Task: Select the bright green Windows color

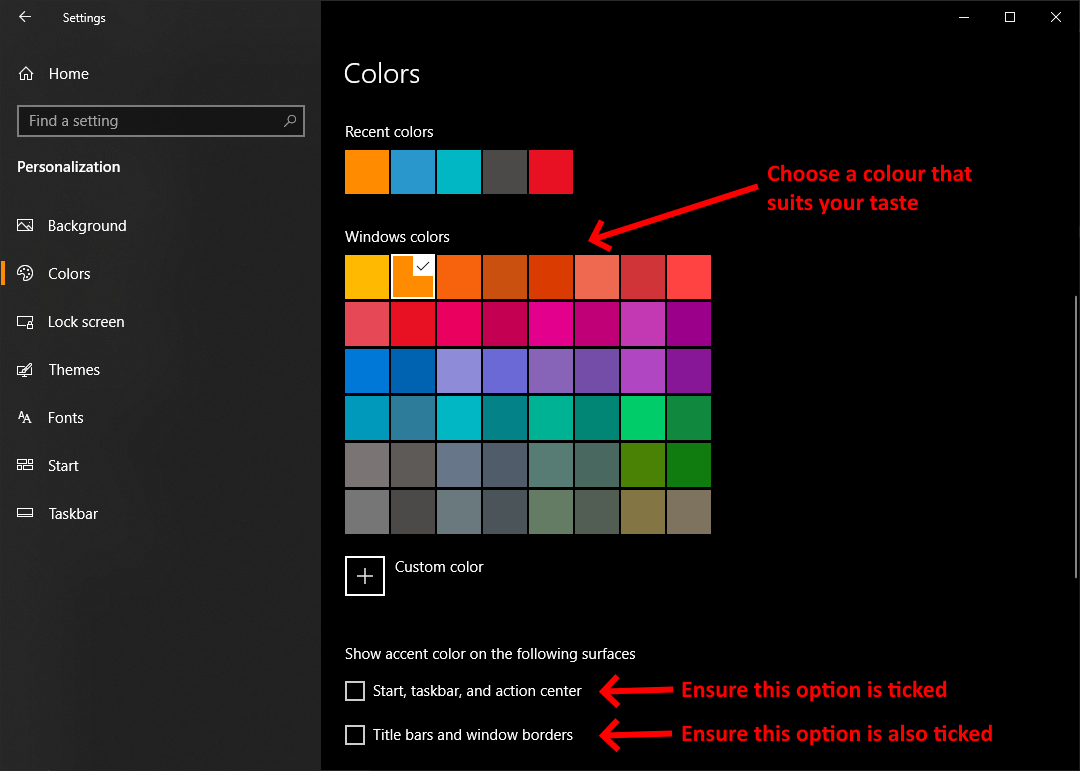Action: 643,418
